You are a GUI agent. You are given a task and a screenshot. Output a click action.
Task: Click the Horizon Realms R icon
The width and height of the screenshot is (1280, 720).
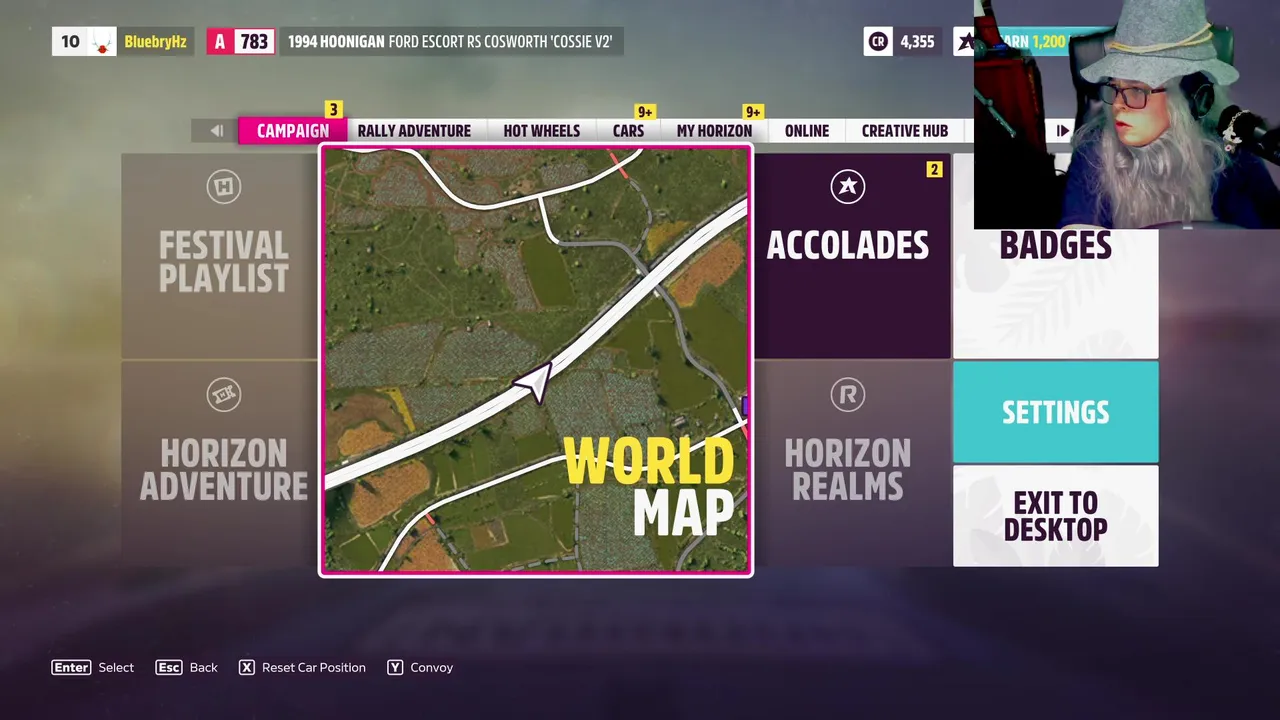click(847, 395)
